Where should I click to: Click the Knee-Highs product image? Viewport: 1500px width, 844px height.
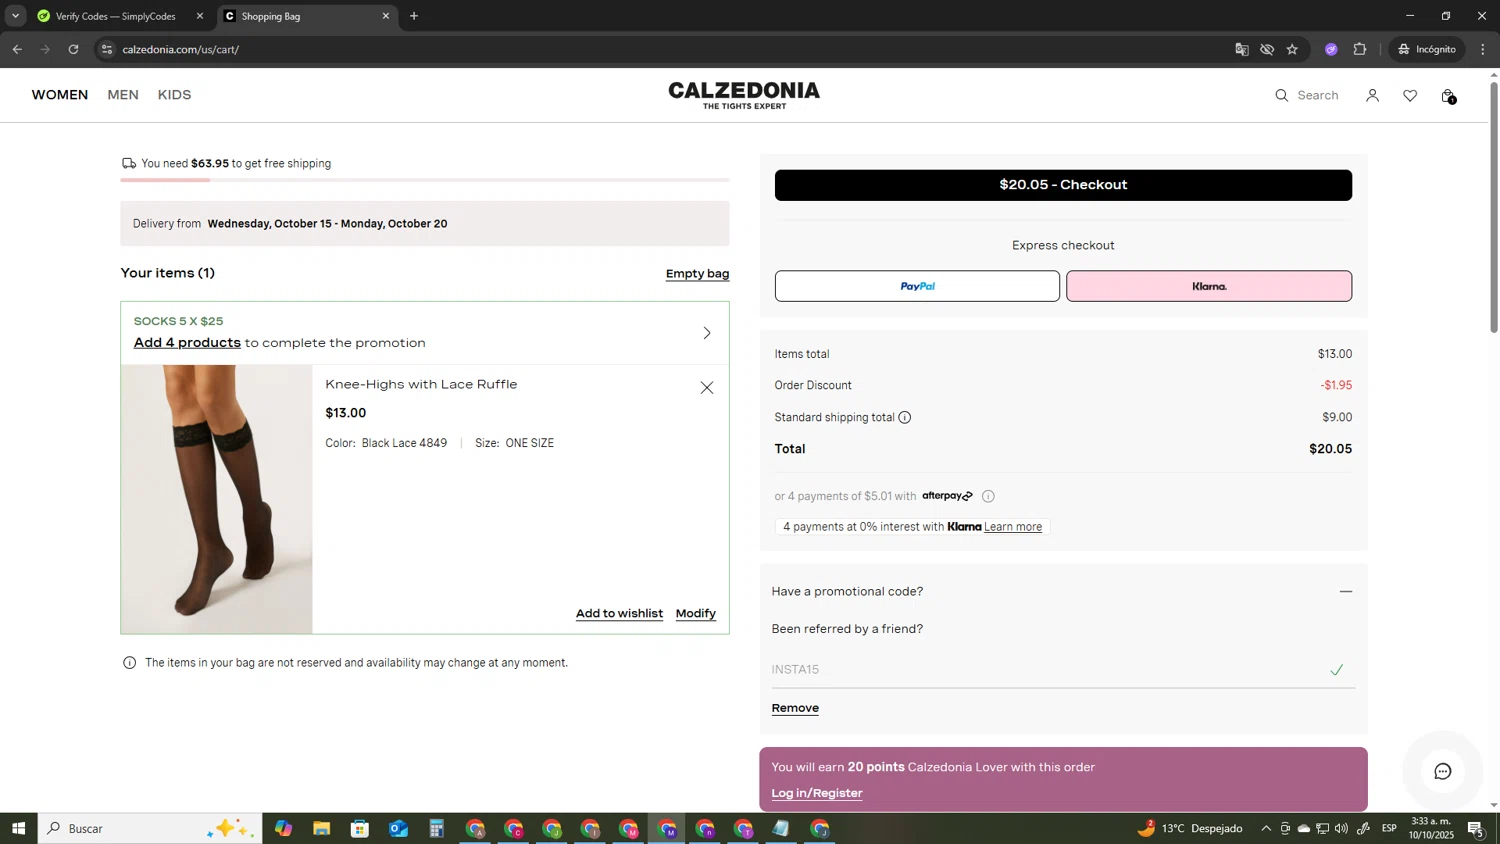pos(217,499)
